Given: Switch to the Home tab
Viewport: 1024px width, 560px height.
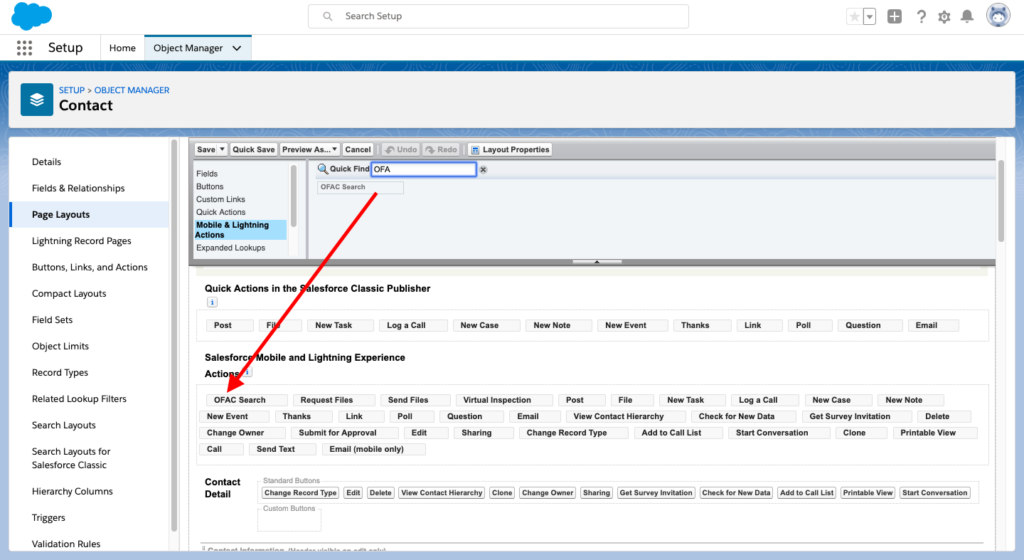Looking at the screenshot, I should point(122,48).
